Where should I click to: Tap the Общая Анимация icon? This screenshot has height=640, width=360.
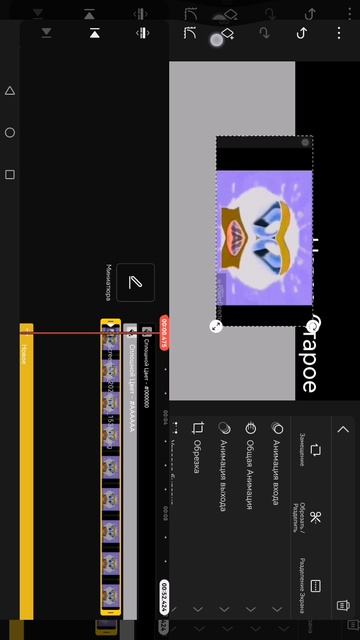coord(250,428)
